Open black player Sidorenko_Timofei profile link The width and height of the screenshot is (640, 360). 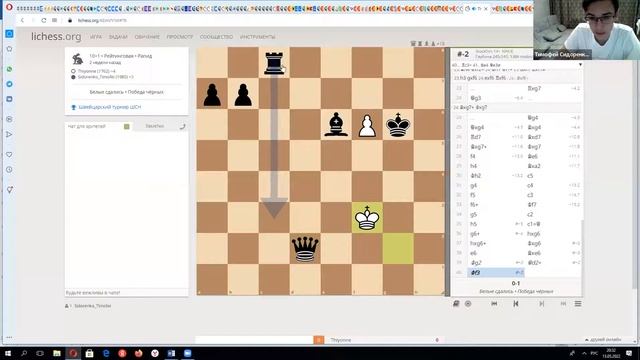(x=105, y=77)
